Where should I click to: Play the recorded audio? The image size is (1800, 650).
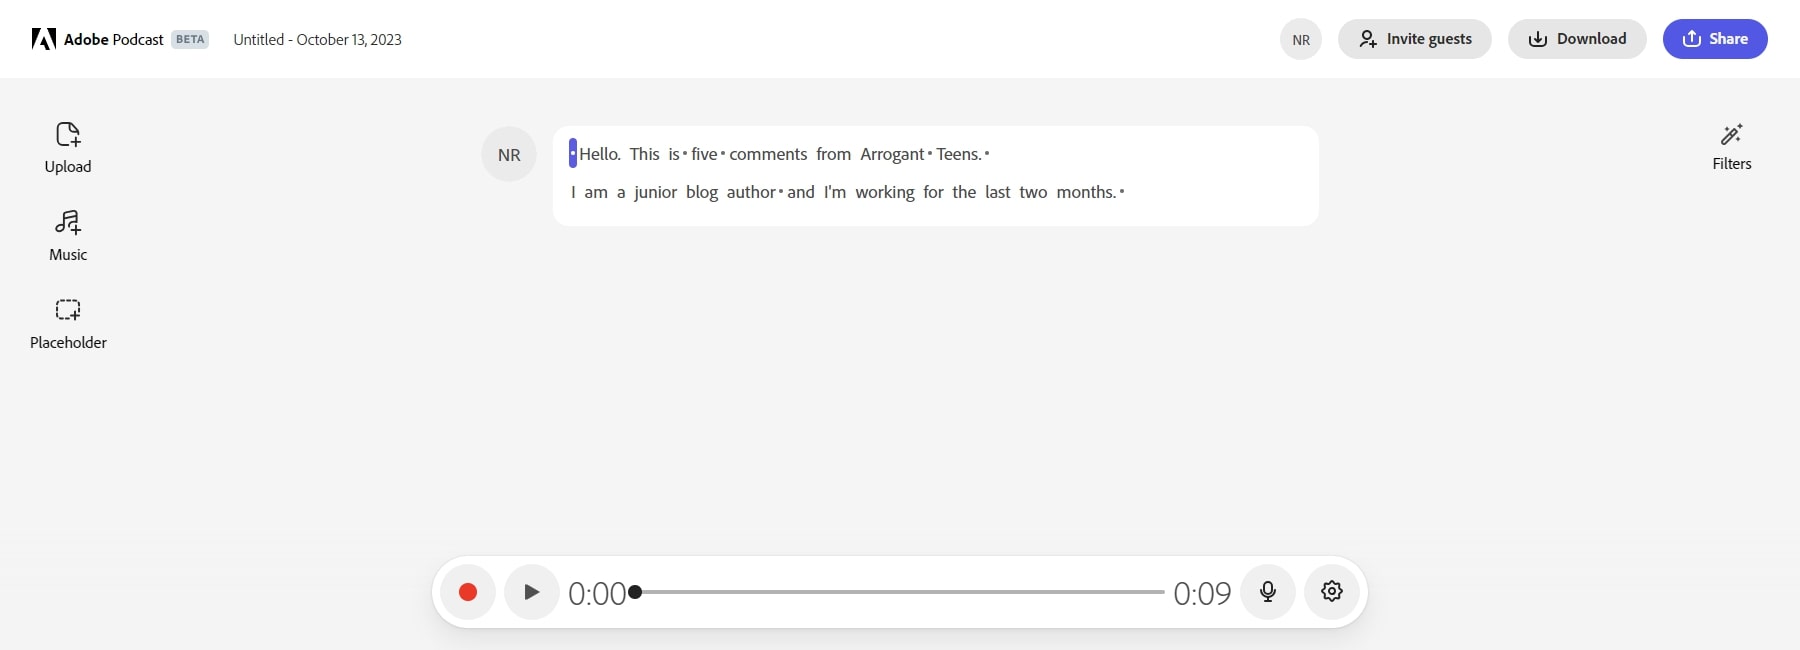click(x=532, y=592)
